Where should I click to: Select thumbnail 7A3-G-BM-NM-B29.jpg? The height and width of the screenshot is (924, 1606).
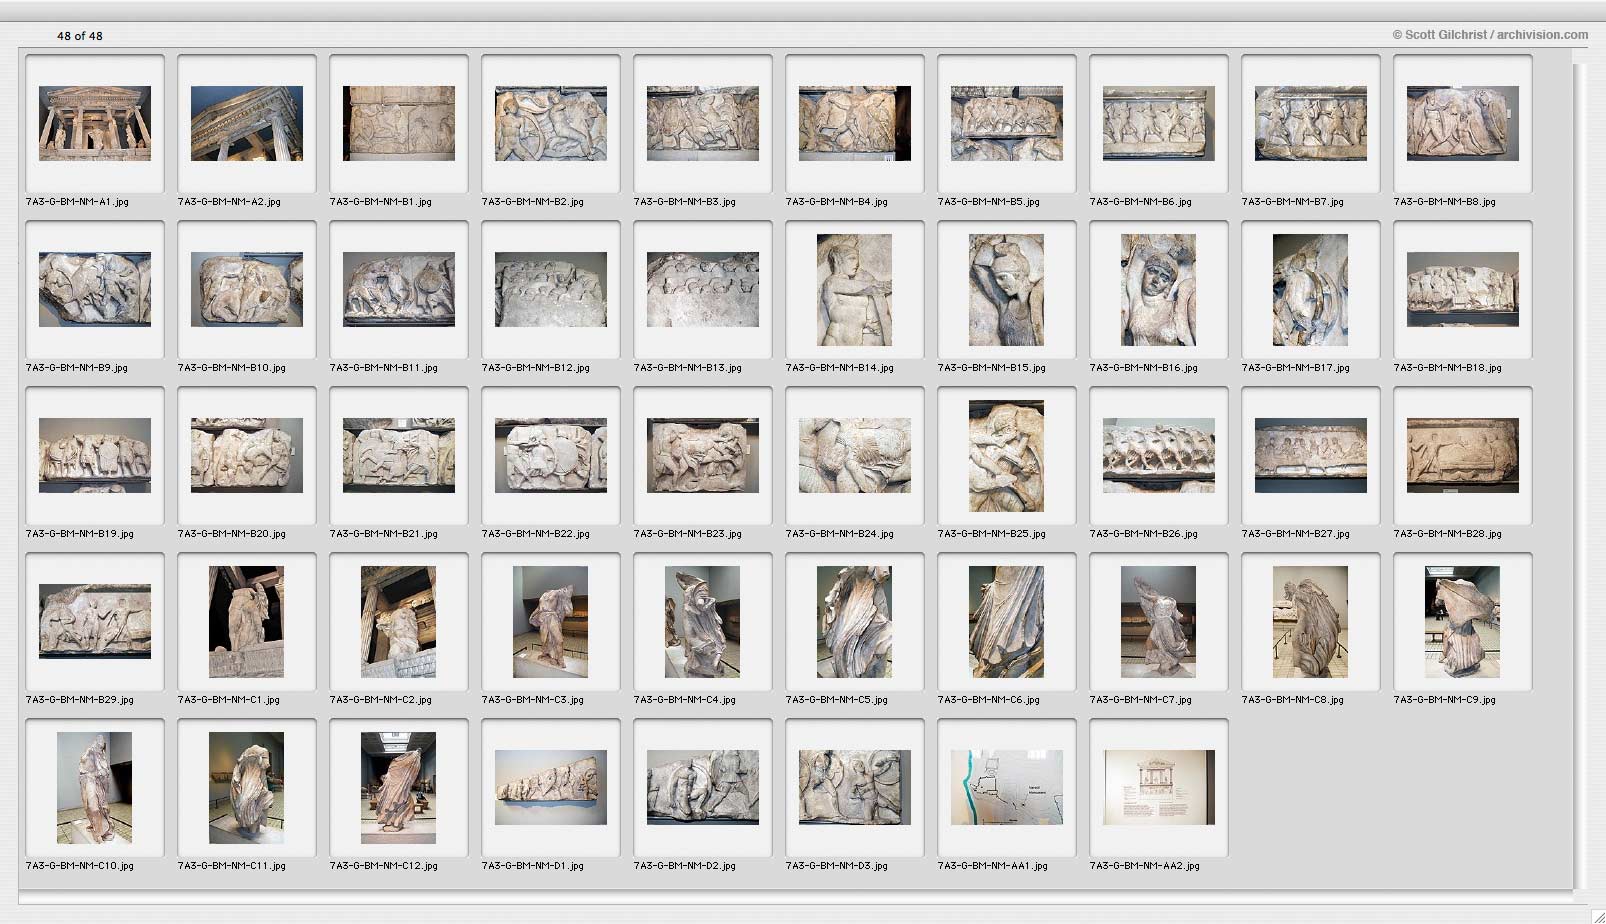(95, 621)
